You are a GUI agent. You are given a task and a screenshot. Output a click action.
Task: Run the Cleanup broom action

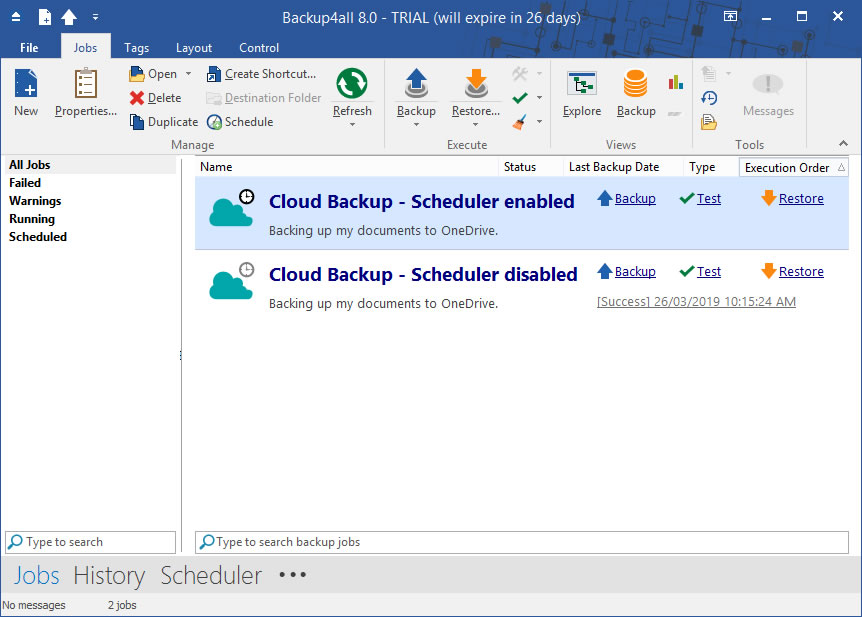[520, 122]
